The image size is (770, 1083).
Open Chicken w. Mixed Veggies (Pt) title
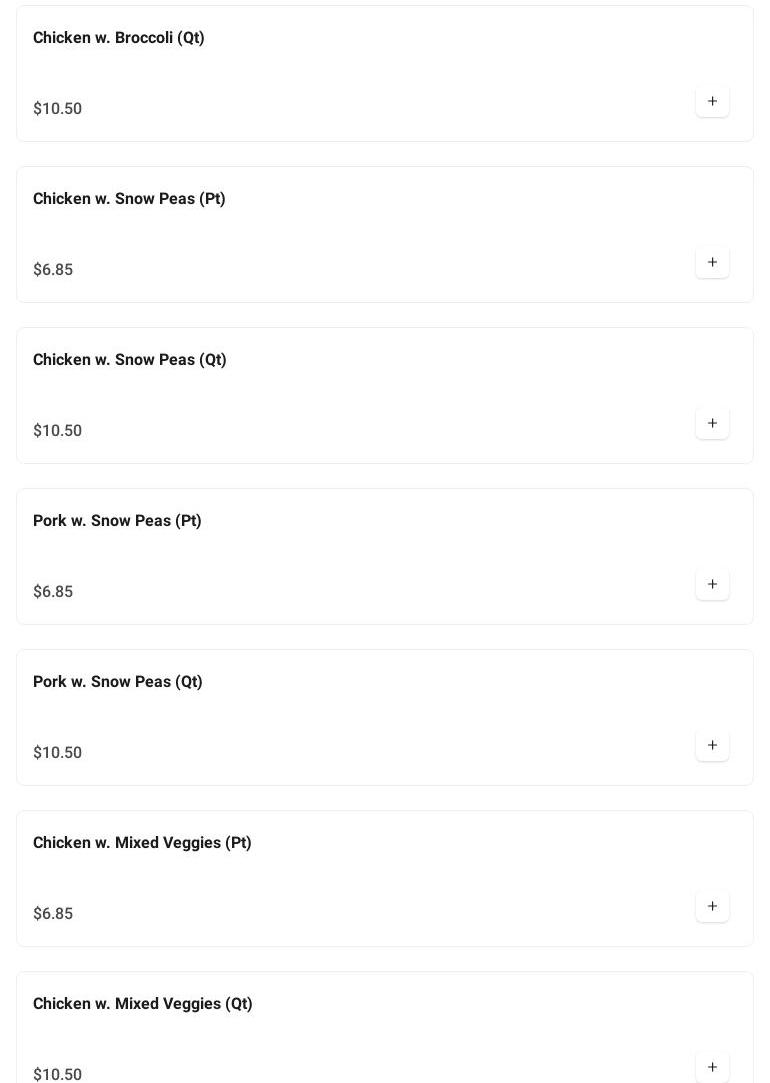click(x=142, y=843)
